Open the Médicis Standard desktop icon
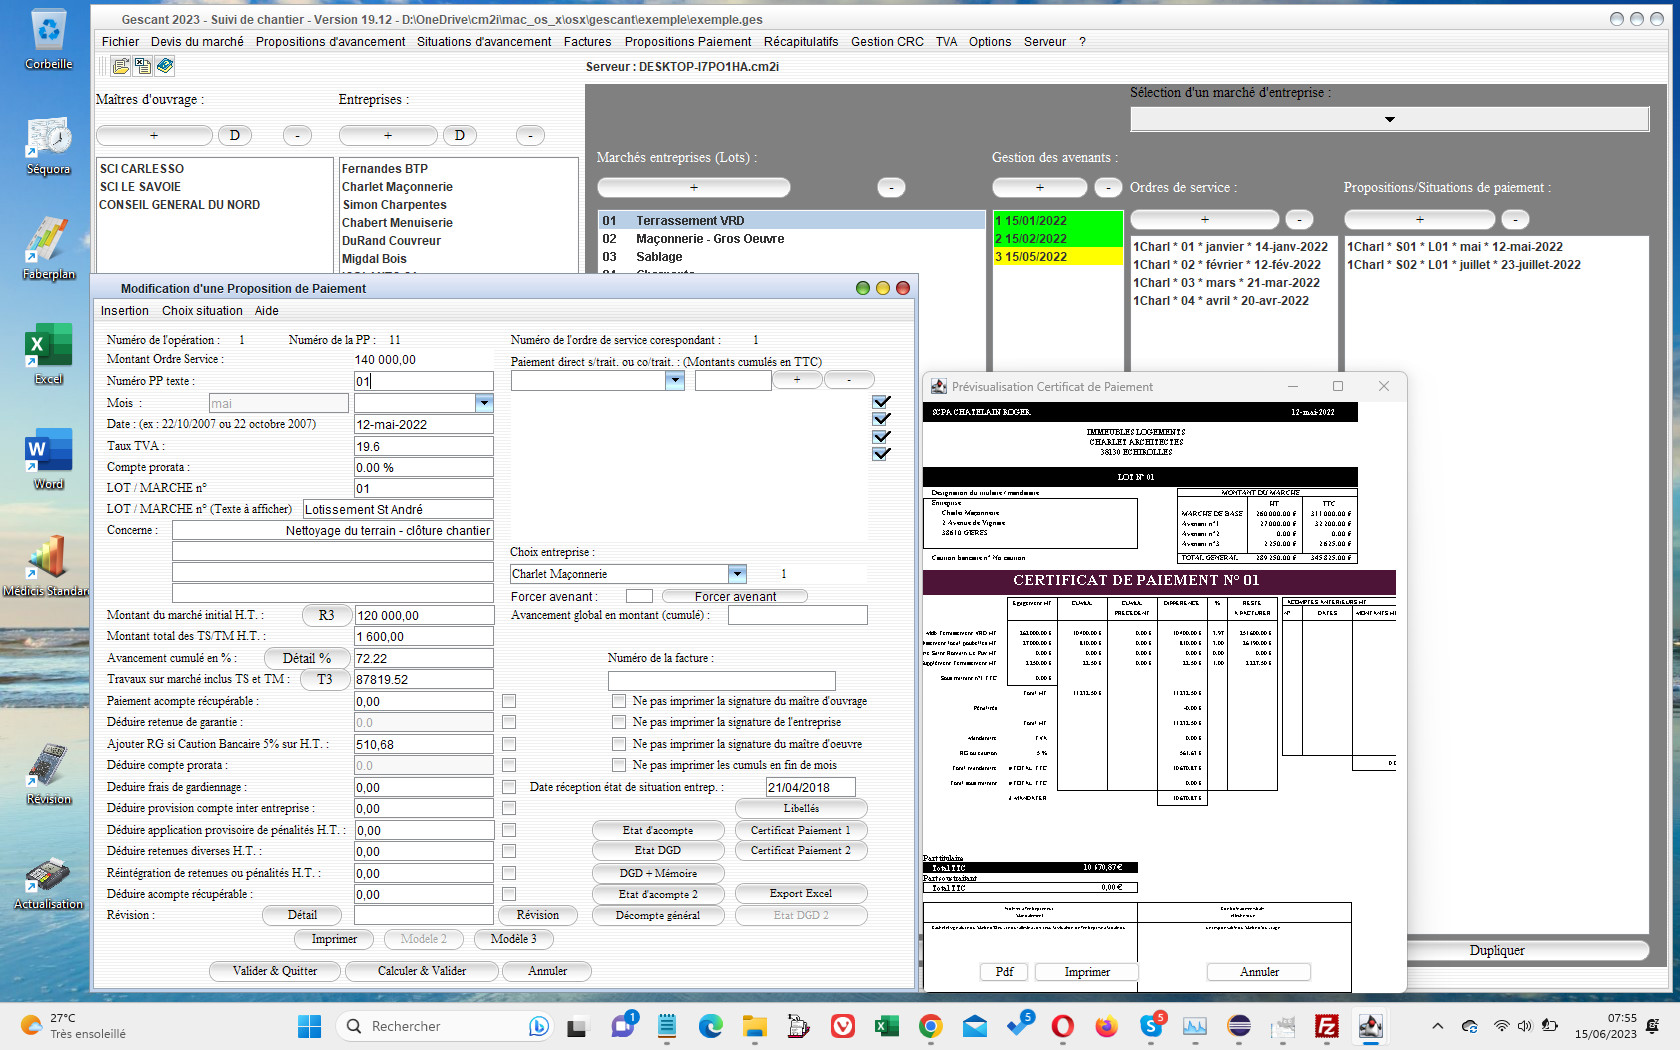Screen dimensions: 1680x1050 [48, 565]
